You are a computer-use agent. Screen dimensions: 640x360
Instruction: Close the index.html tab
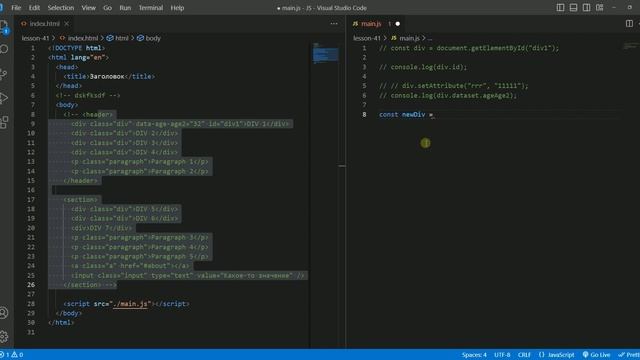click(x=67, y=24)
